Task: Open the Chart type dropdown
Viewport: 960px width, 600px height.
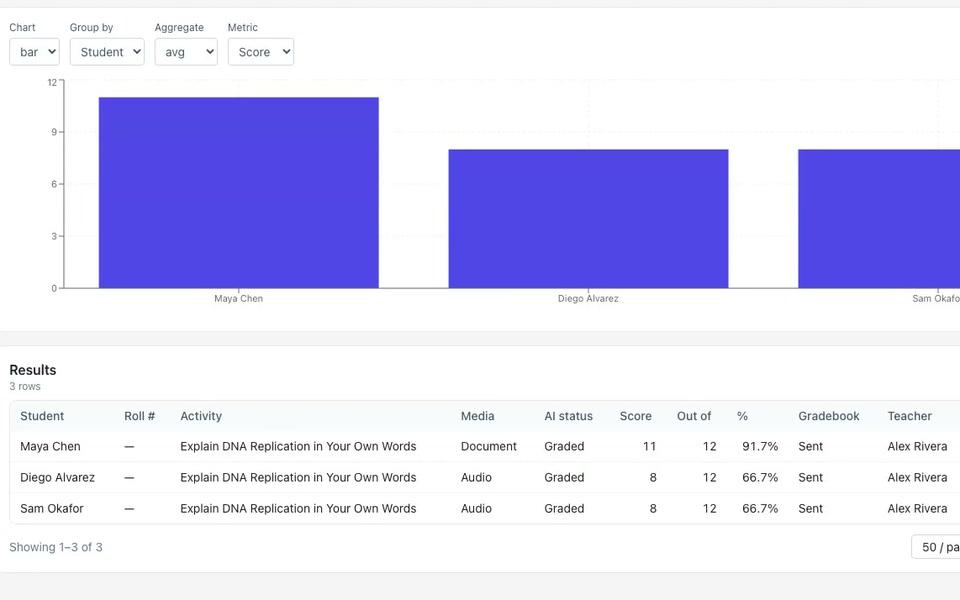Action: point(34,52)
